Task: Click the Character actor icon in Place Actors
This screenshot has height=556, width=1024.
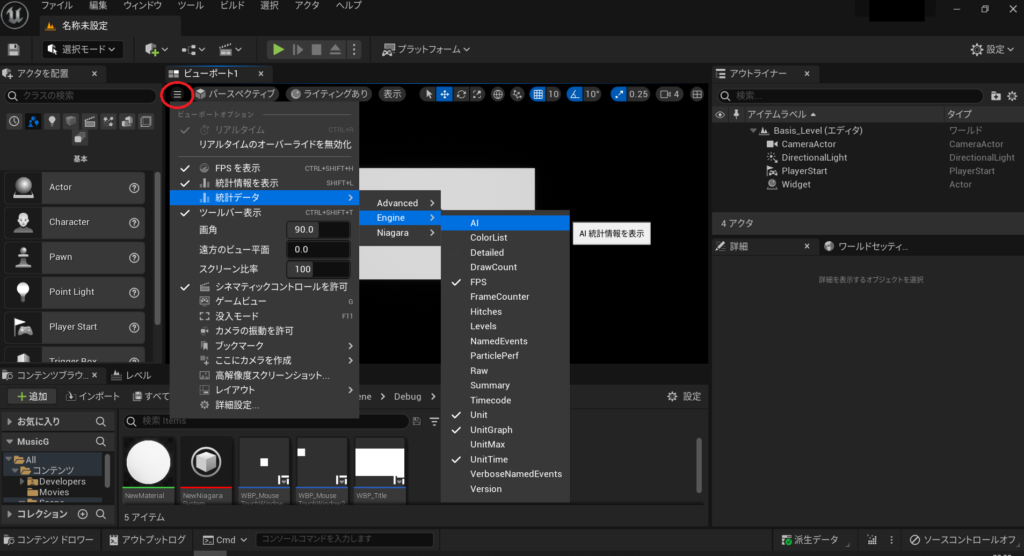Action: tap(23, 222)
